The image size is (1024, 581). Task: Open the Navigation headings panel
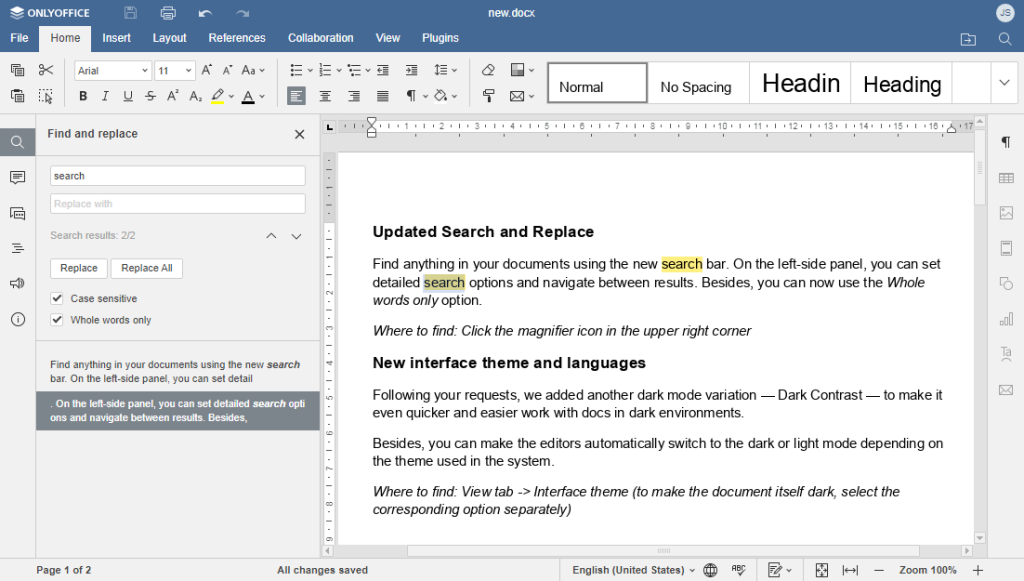[17, 247]
